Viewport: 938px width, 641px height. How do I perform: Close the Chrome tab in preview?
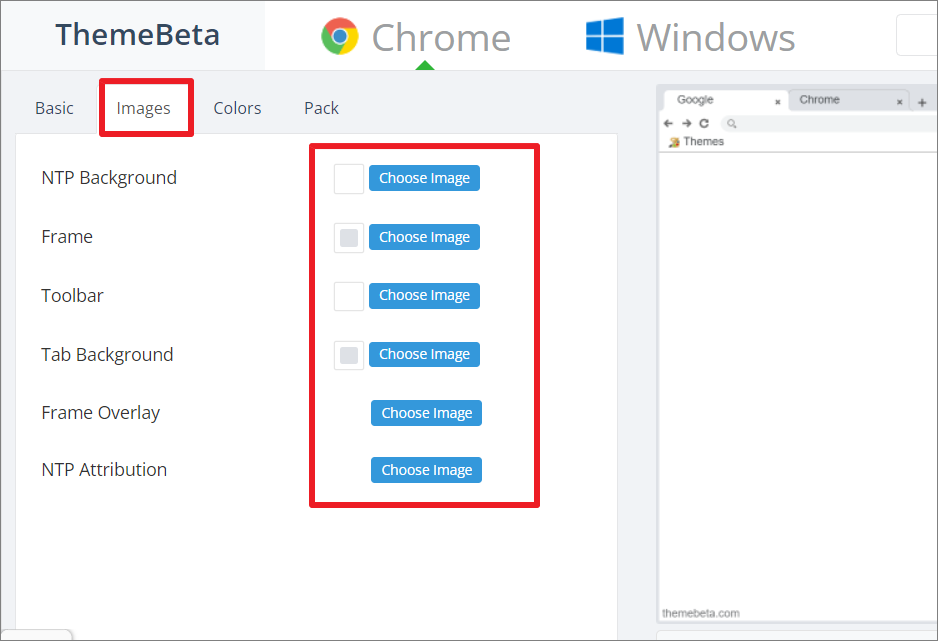pyautogui.click(x=899, y=102)
